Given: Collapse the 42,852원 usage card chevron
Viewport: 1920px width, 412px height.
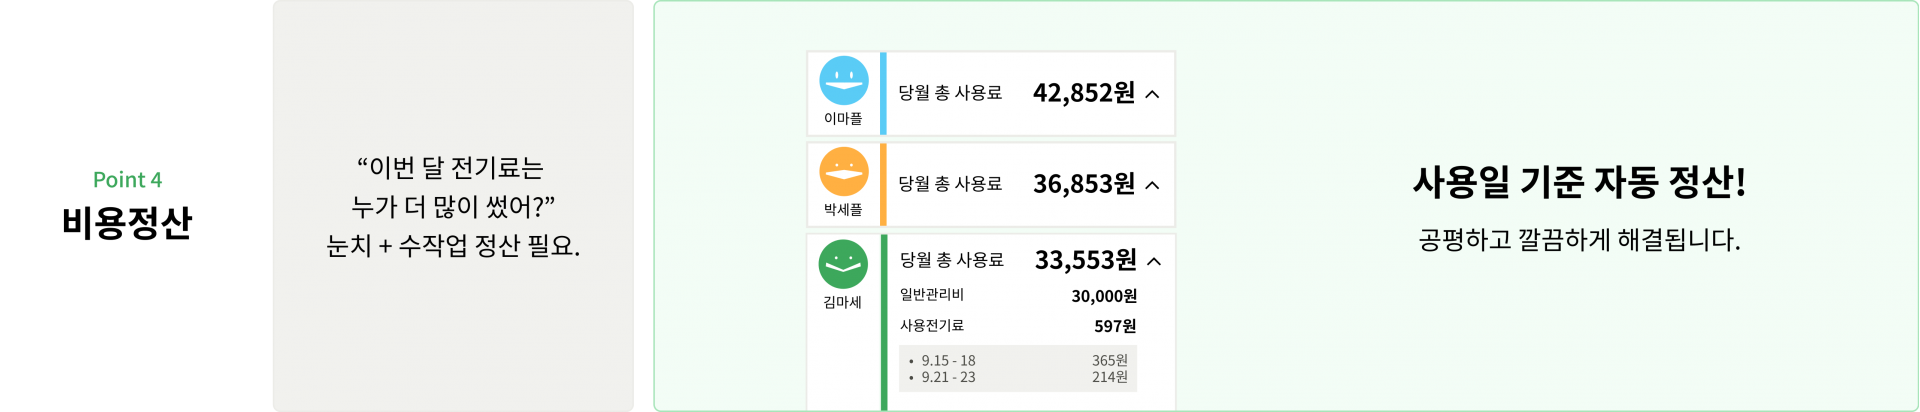Looking at the screenshot, I should (1152, 94).
